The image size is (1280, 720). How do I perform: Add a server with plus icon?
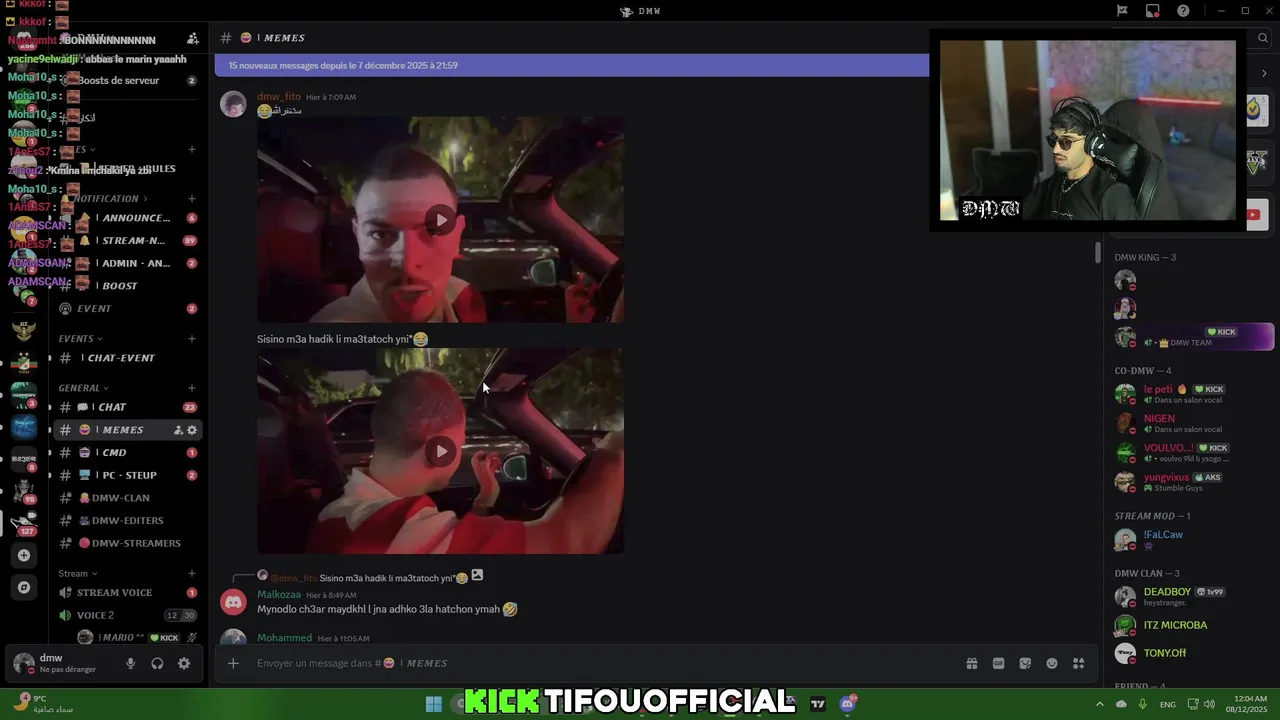click(x=24, y=555)
